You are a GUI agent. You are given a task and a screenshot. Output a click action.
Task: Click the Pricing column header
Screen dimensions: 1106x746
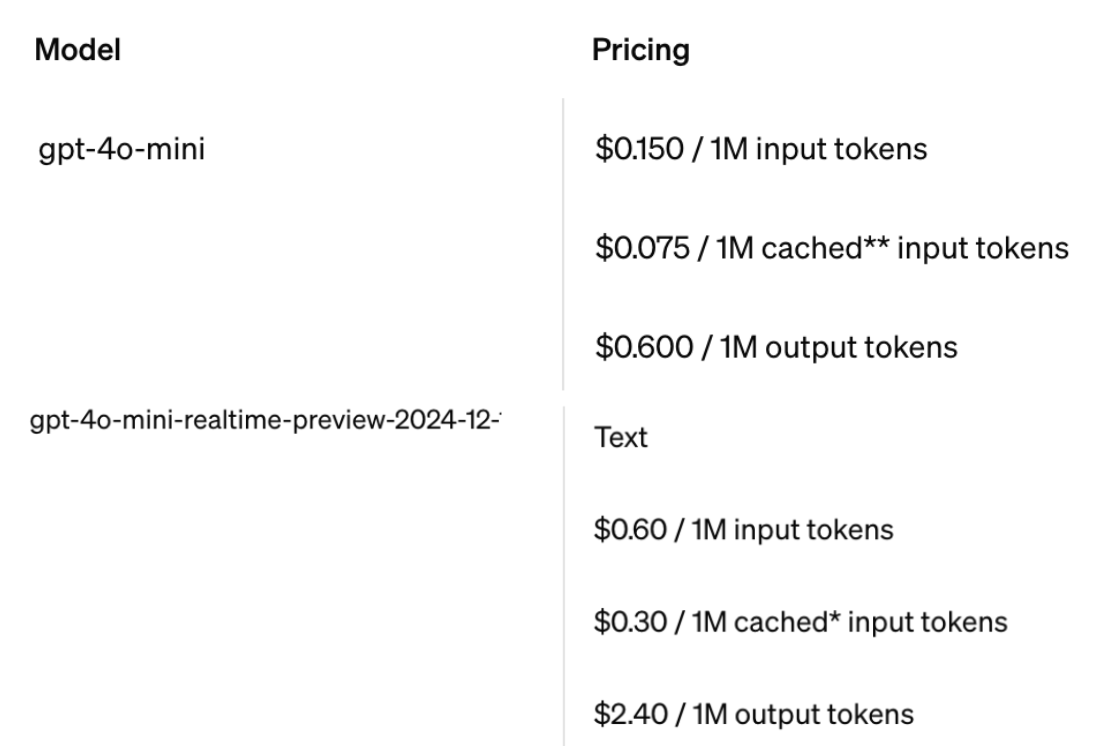point(640,50)
